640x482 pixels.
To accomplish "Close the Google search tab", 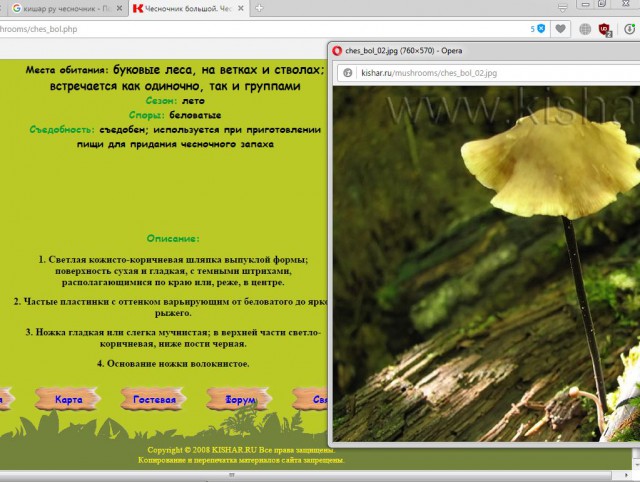I will 119,8.
